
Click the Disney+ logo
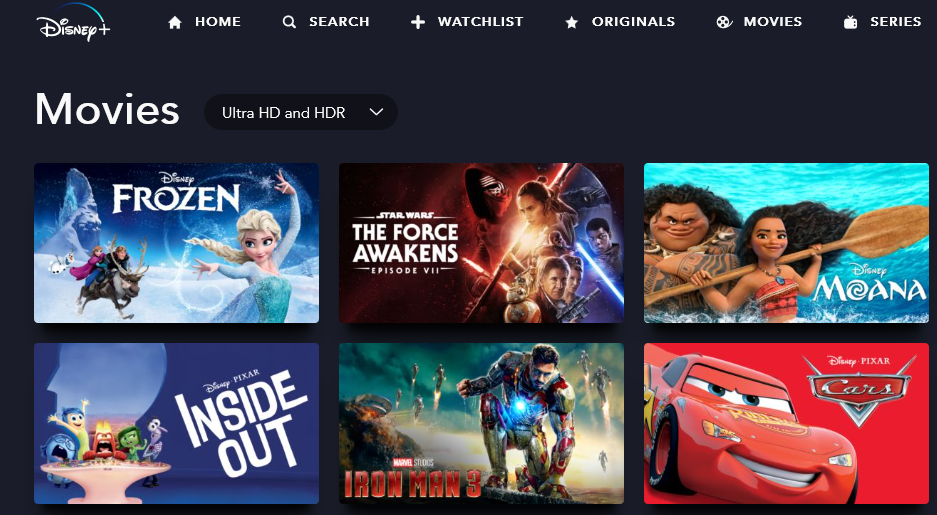(x=73, y=22)
